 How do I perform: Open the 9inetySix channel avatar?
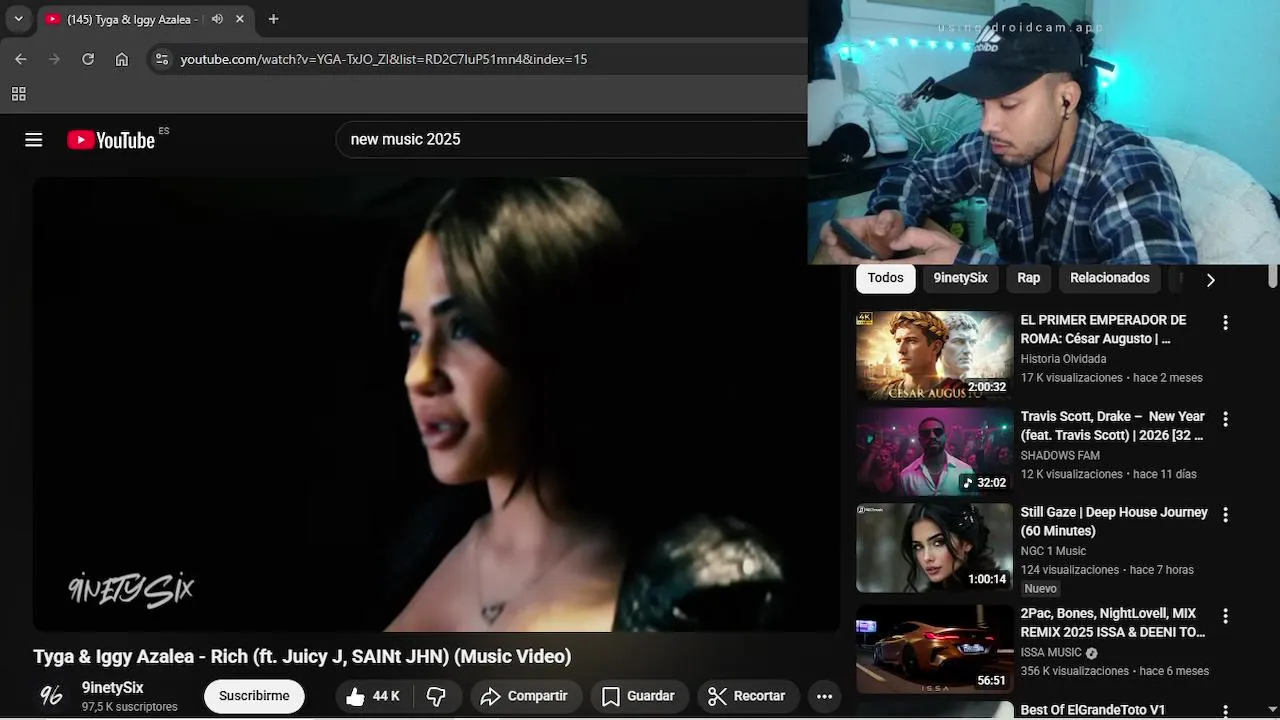click(x=51, y=696)
